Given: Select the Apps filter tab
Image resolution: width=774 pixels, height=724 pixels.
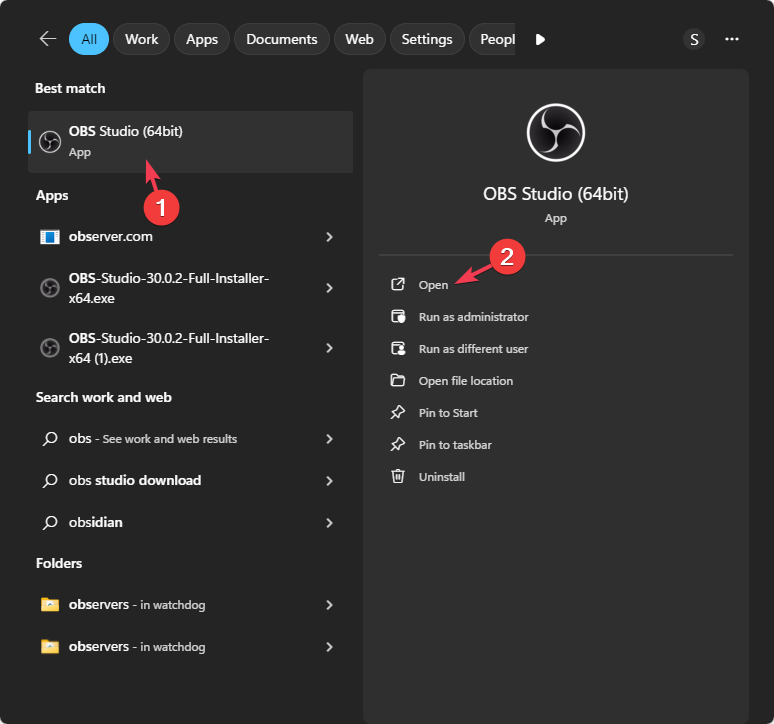Looking at the screenshot, I should (202, 39).
